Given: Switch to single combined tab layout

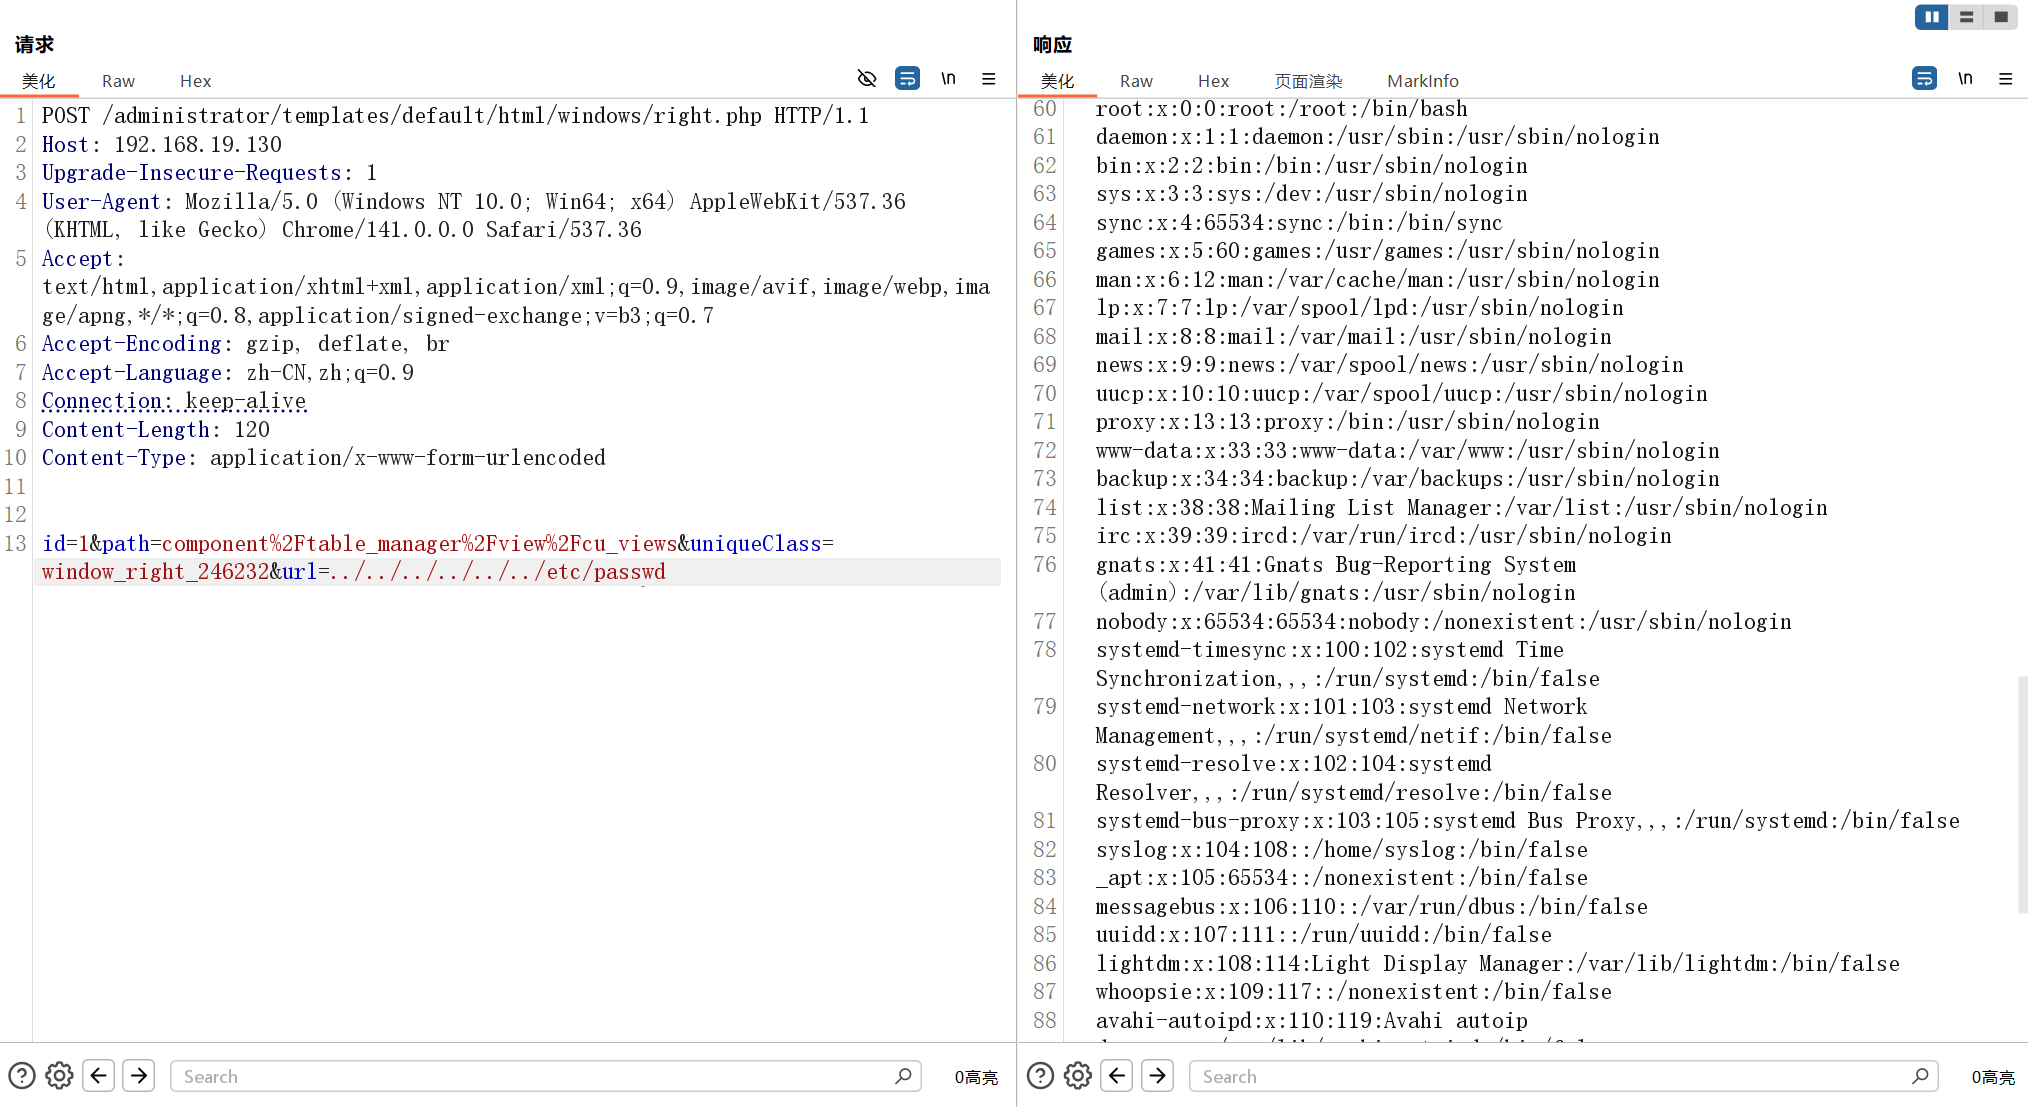Looking at the screenshot, I should click(x=2001, y=17).
